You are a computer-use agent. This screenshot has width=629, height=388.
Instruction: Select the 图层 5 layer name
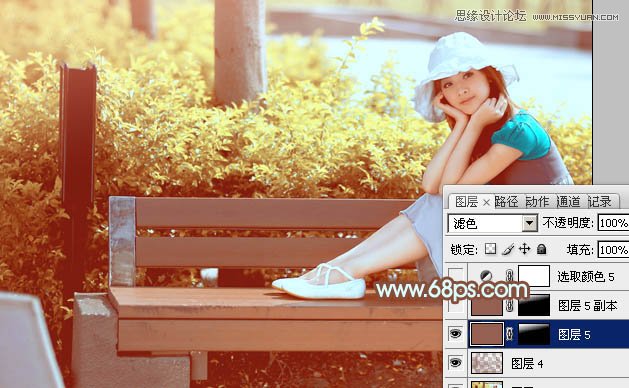click(574, 335)
